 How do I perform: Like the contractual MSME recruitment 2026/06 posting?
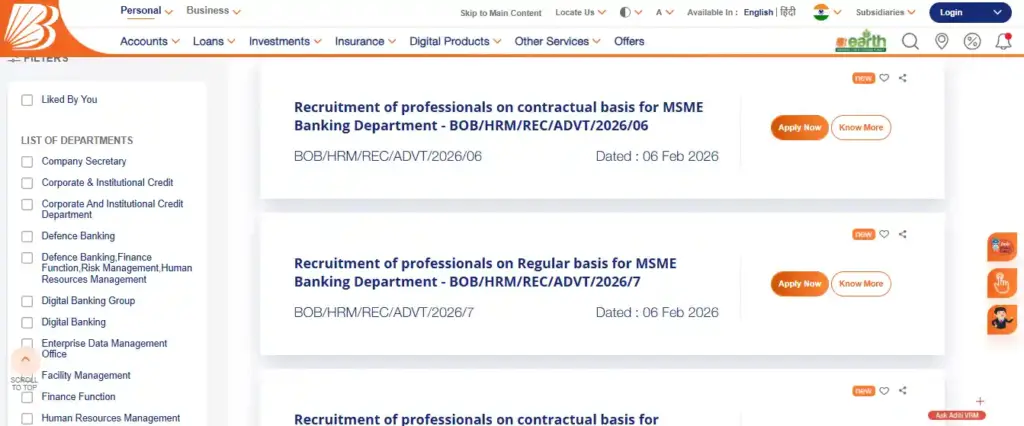click(884, 78)
